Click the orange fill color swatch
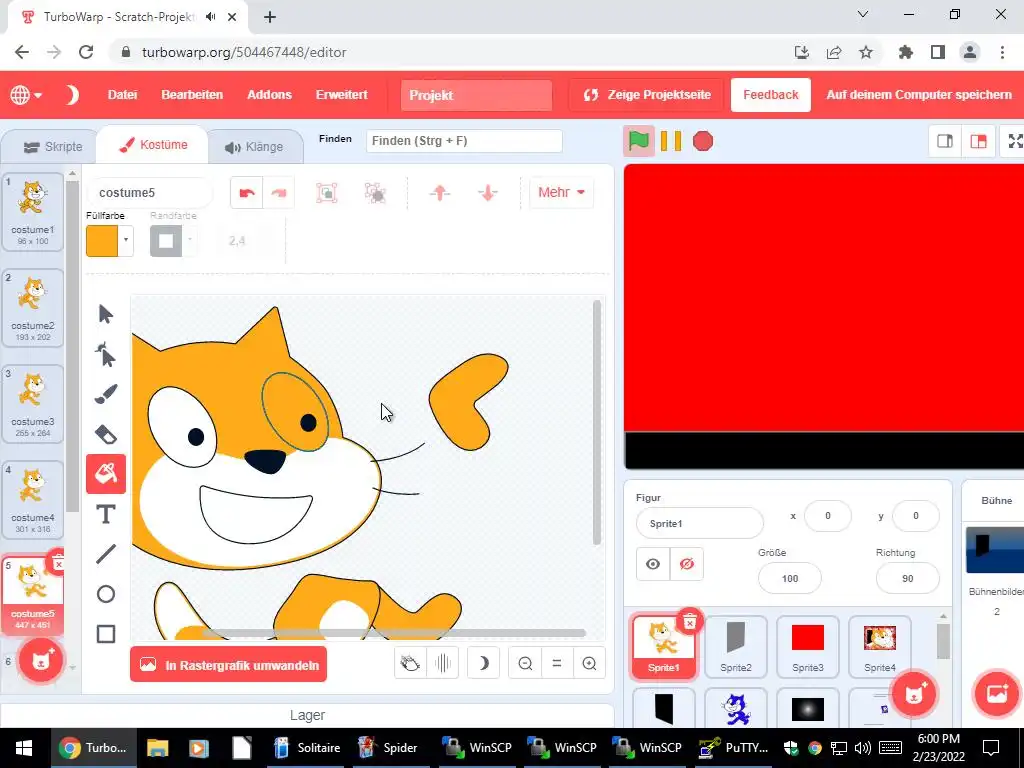The width and height of the screenshot is (1024, 768). click(102, 241)
